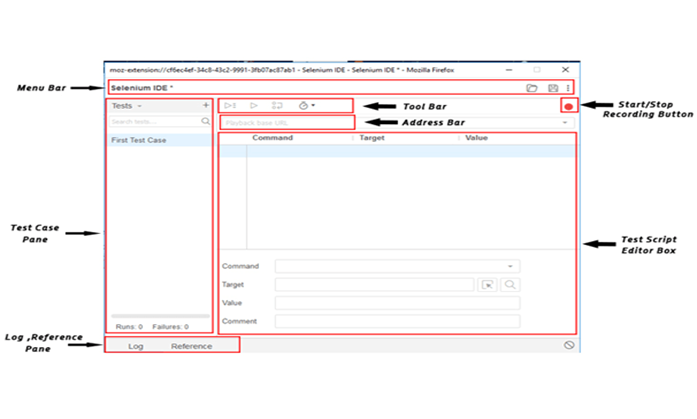Click the Run all tests icon

tap(230, 105)
